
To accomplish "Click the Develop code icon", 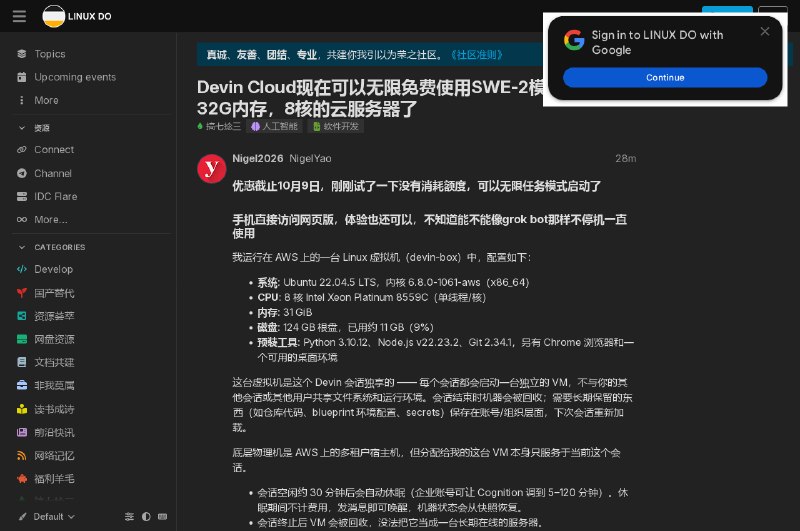I will [21, 269].
